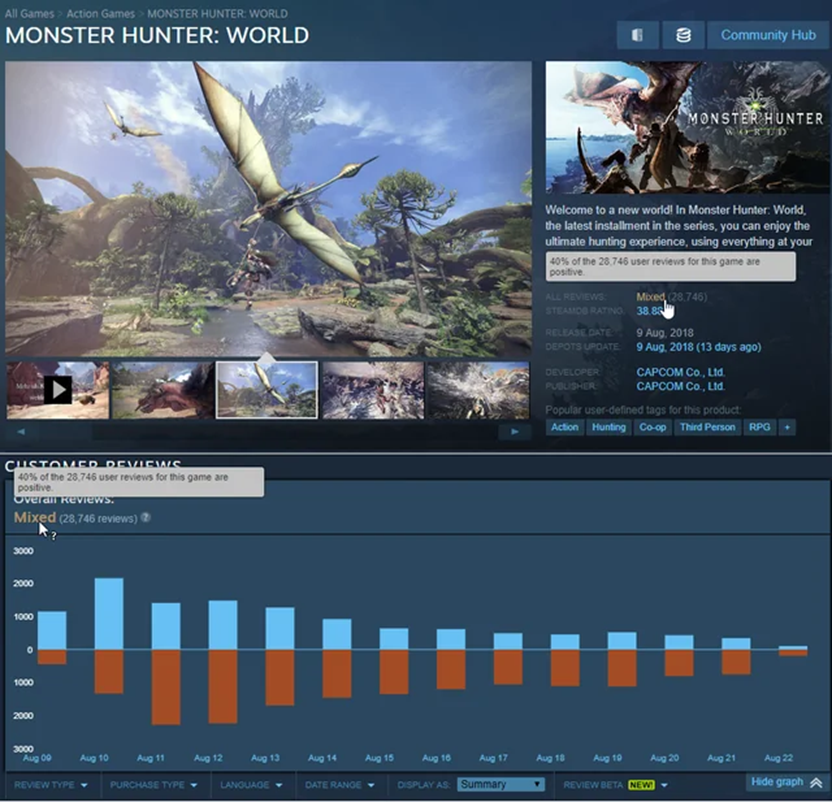Click the SteamDB rating value 38.8
The image size is (832, 802).
649,311
